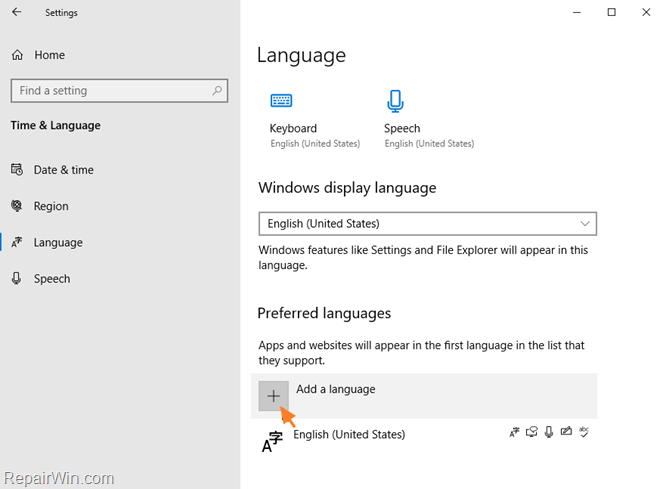Click the Time & Language heading
Image resolution: width=660 pixels, height=489 pixels.
[x=56, y=125]
